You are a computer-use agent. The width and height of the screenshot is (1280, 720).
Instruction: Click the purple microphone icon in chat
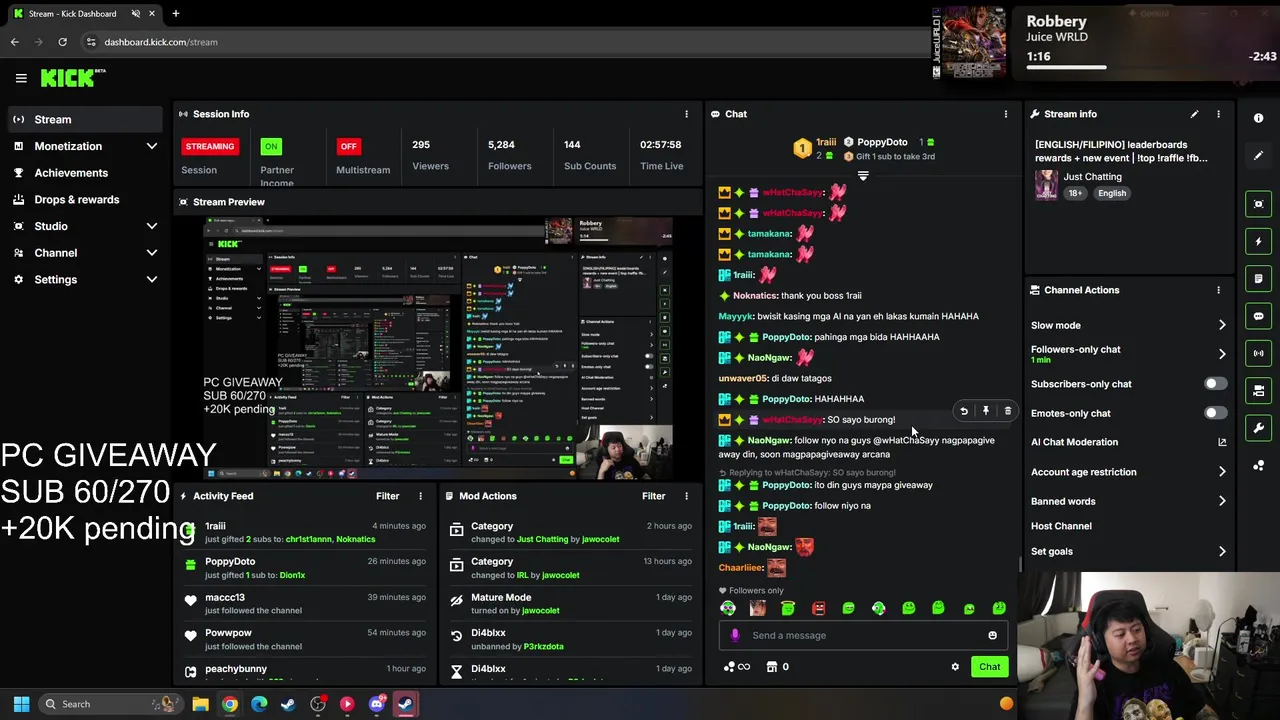tap(735, 635)
